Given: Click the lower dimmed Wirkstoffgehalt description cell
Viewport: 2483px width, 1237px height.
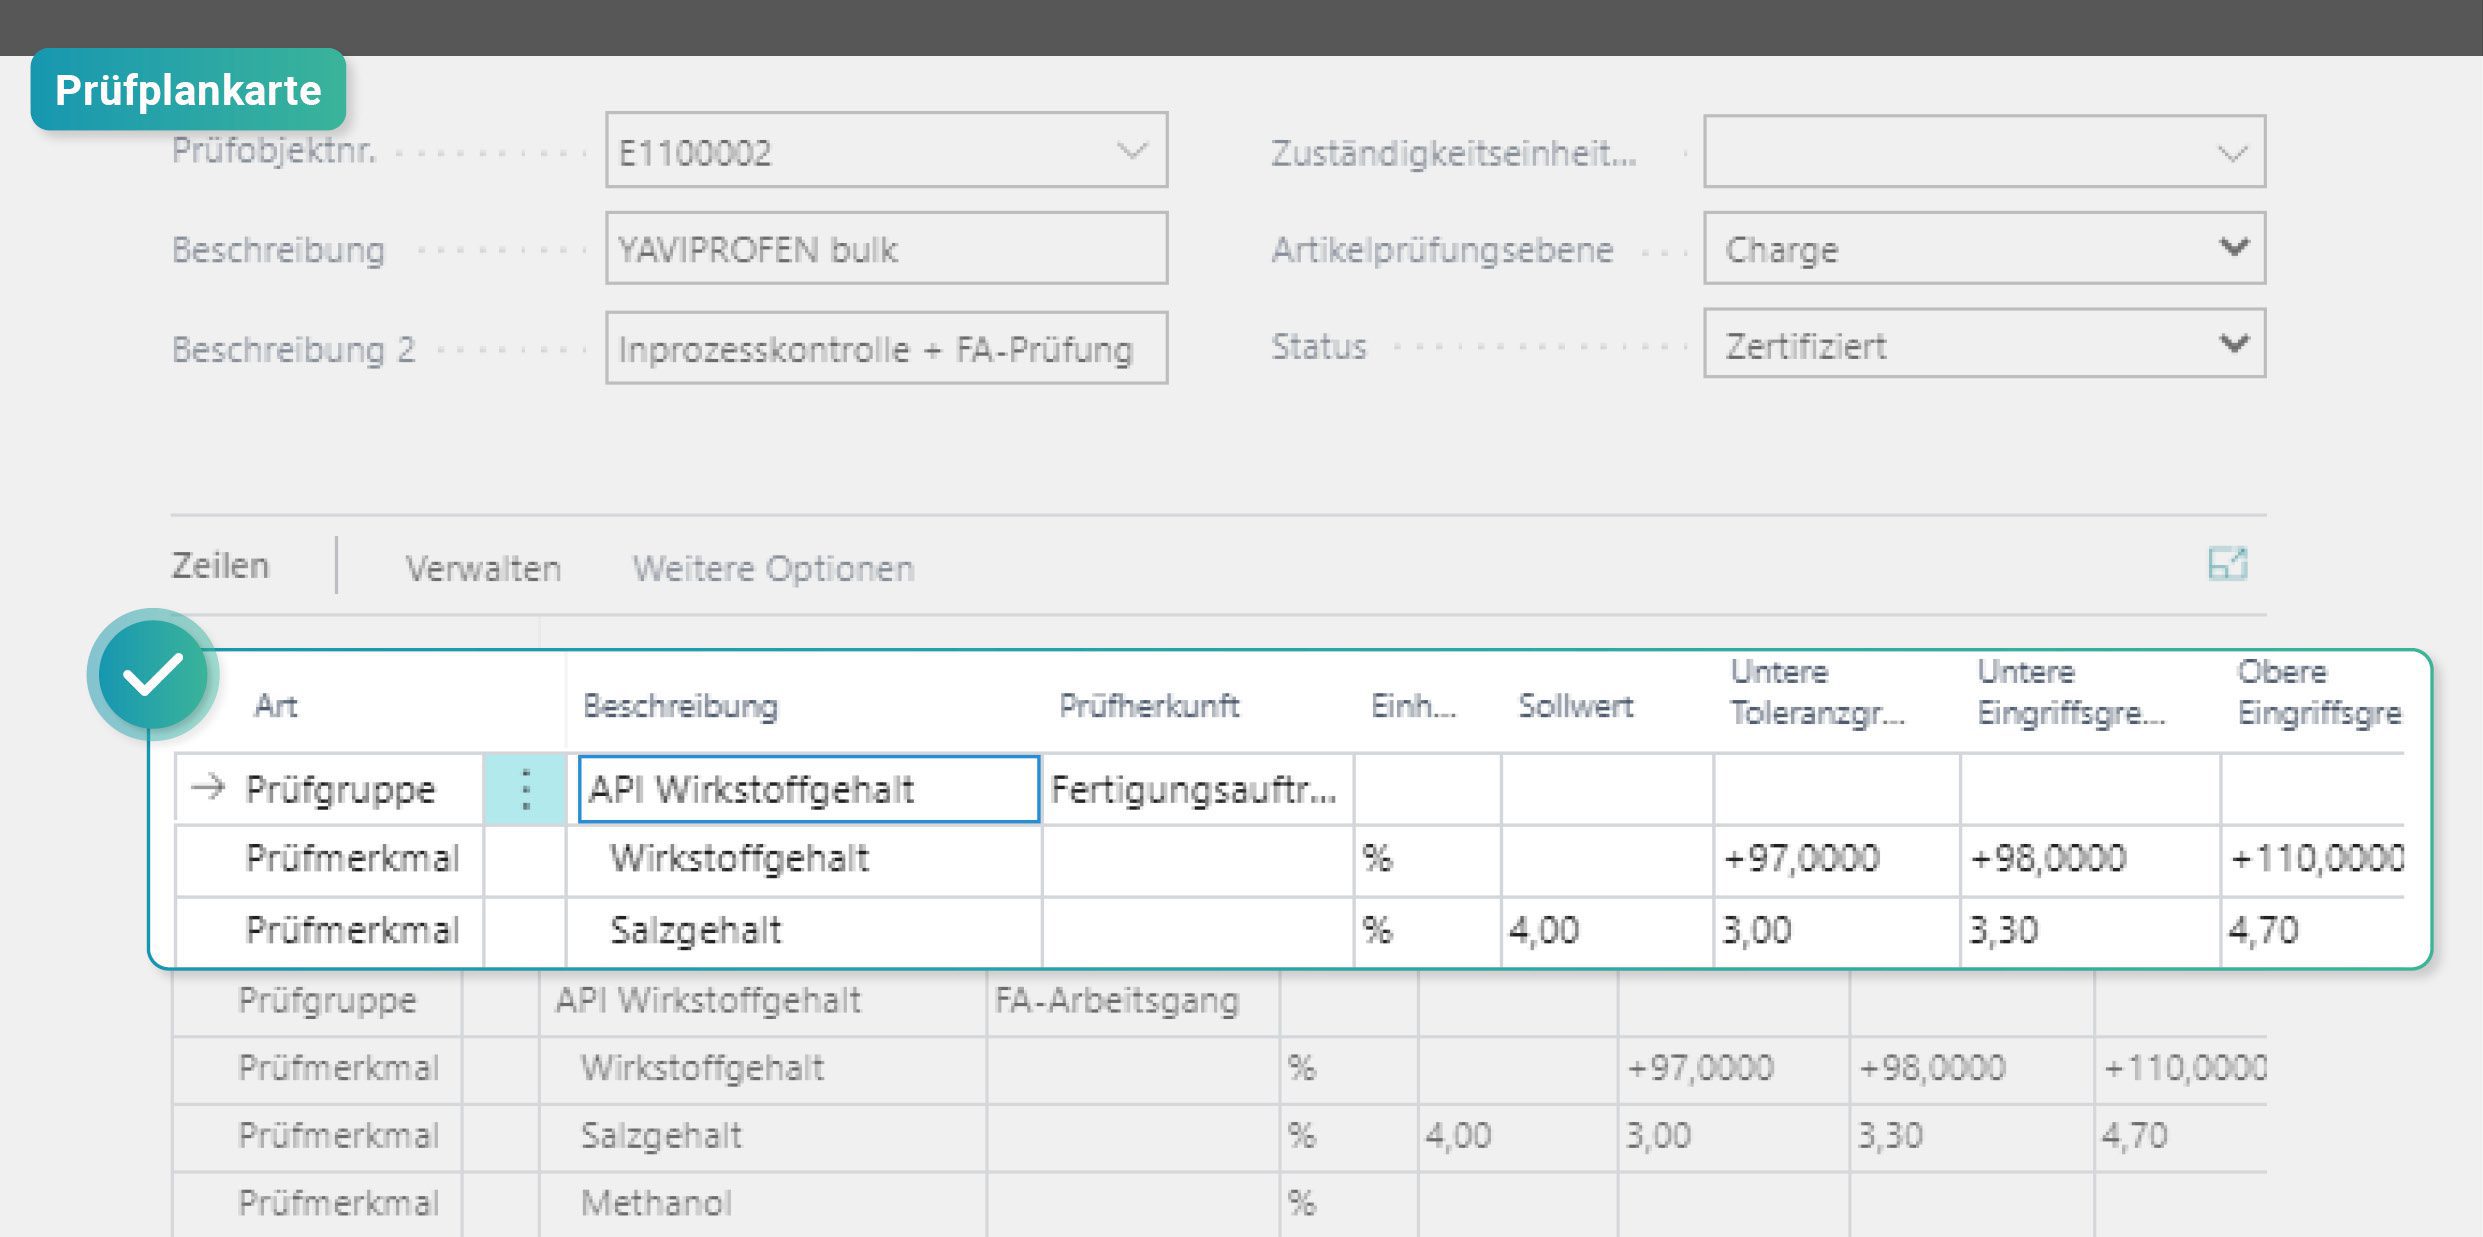Looking at the screenshot, I should tap(762, 1068).
